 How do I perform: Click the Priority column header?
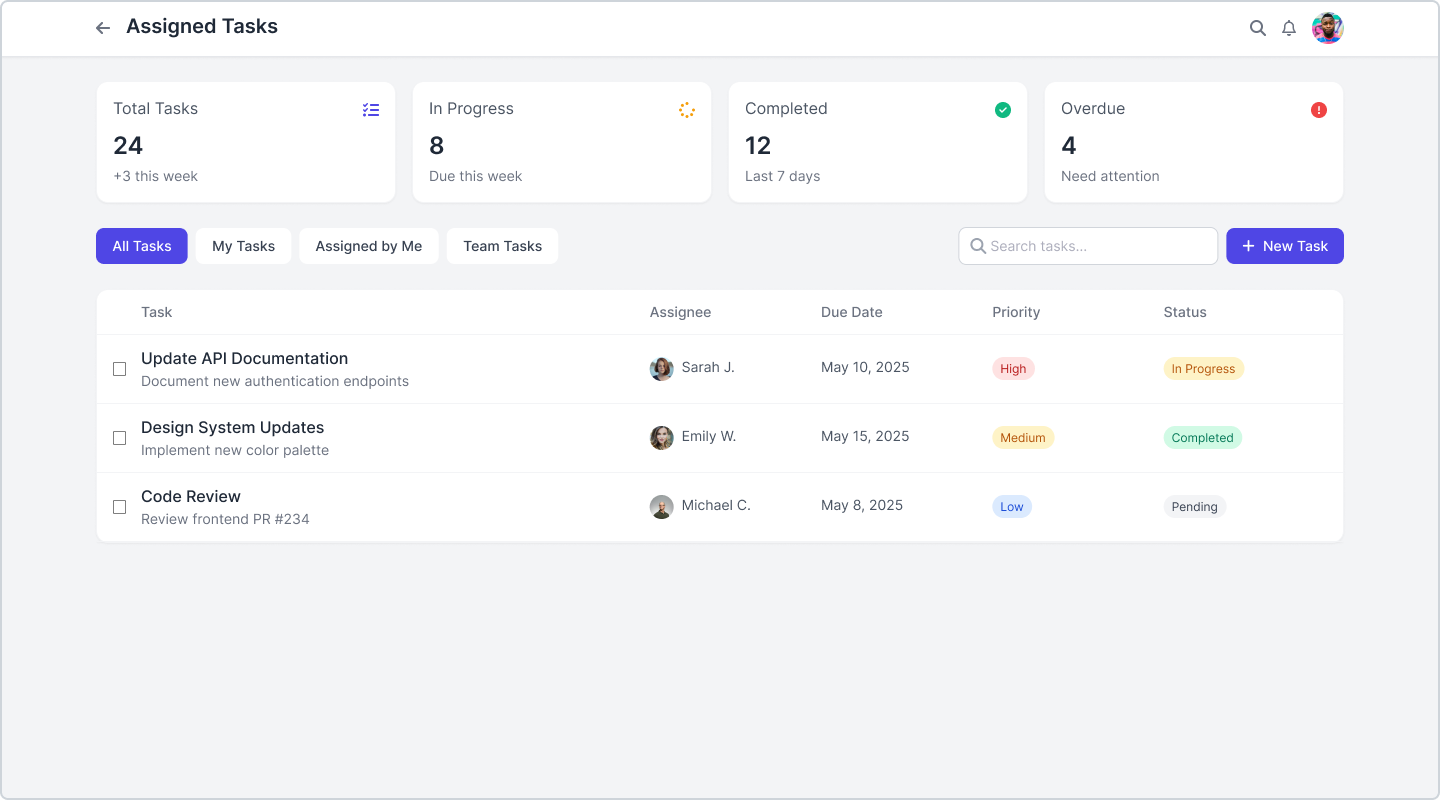pyautogui.click(x=1016, y=312)
